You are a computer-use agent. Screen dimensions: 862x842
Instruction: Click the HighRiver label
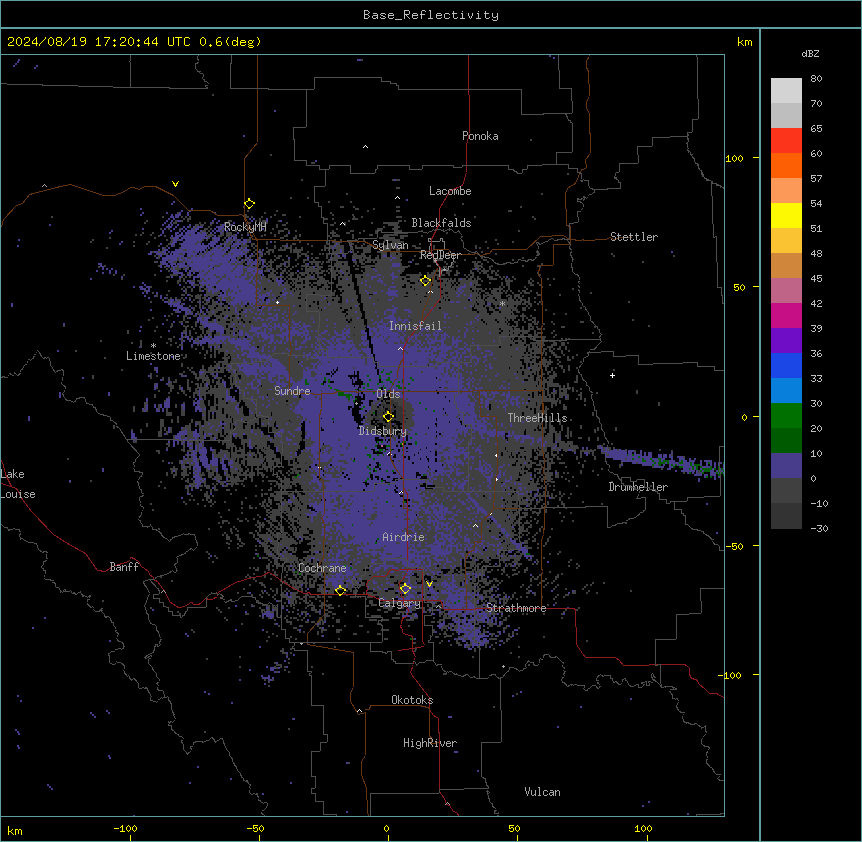(430, 743)
